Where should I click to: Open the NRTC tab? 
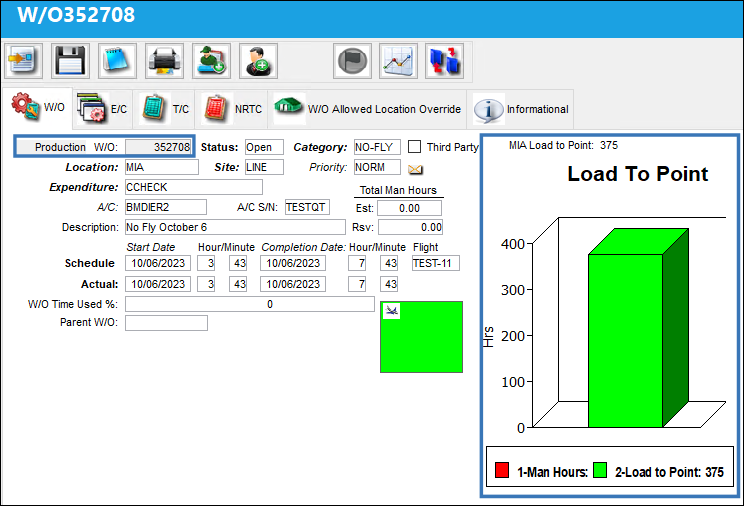[x=232, y=109]
